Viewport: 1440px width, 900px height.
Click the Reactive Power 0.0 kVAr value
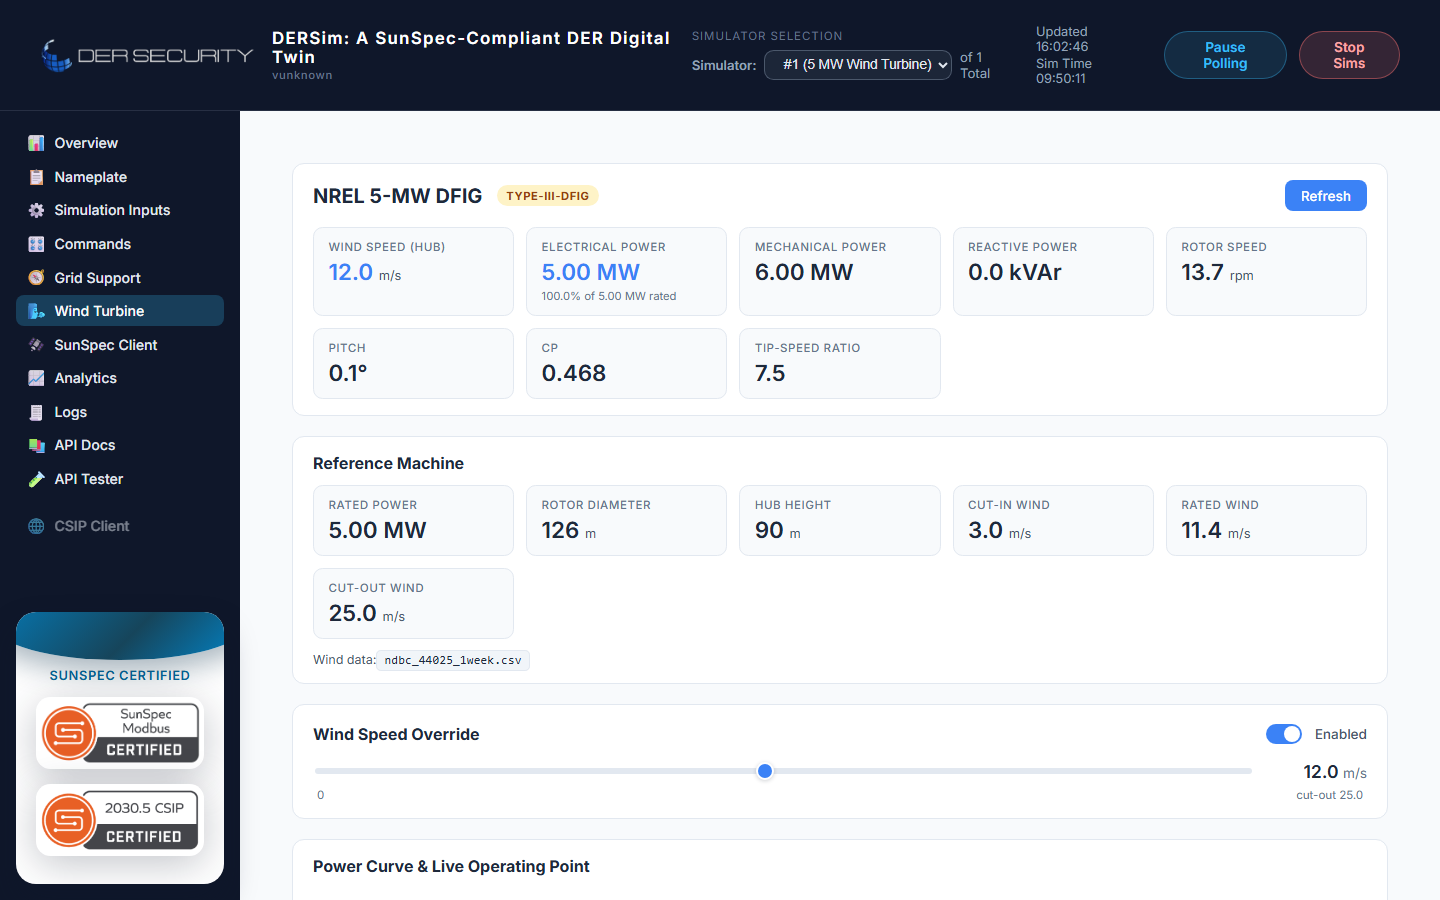point(1015,272)
